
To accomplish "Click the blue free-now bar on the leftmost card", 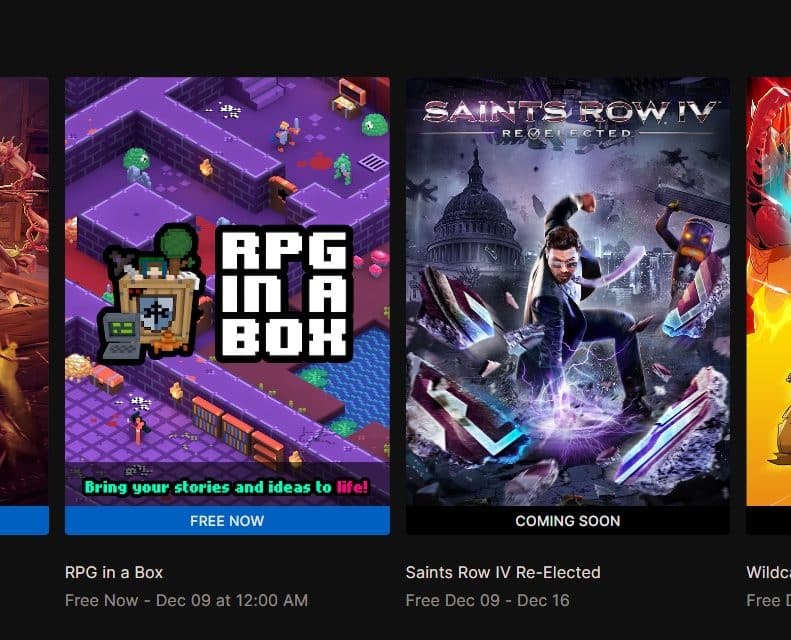I will pyautogui.click(x=24, y=520).
